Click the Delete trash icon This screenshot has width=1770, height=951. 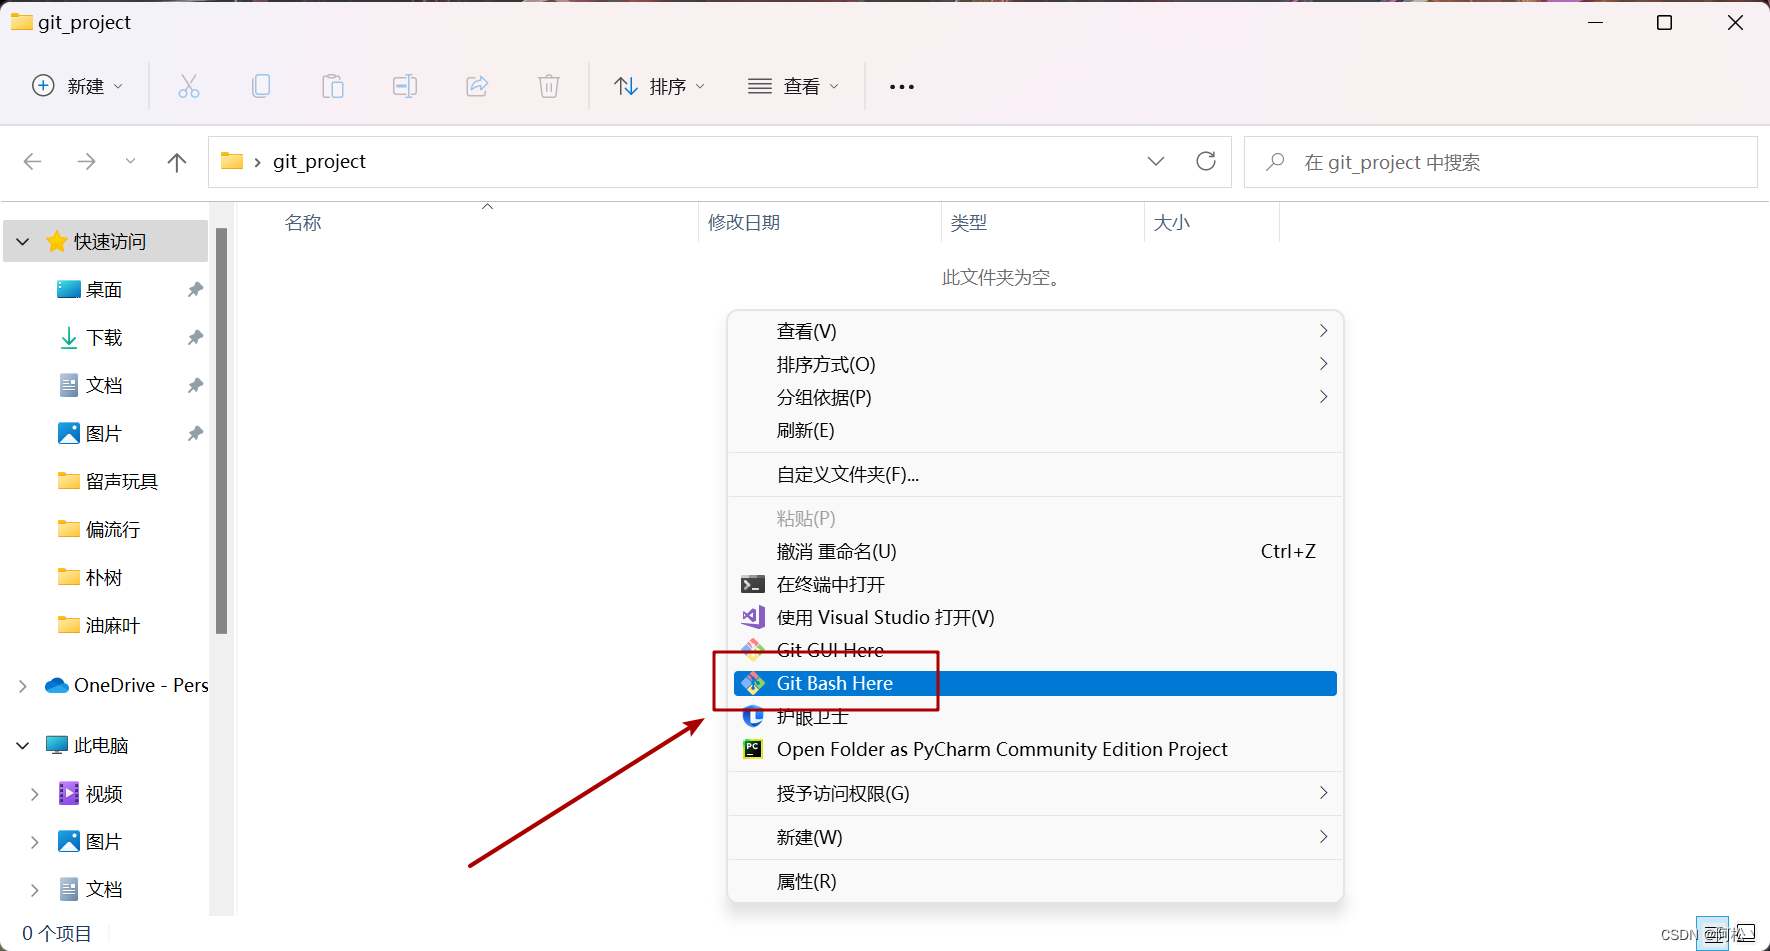point(549,86)
